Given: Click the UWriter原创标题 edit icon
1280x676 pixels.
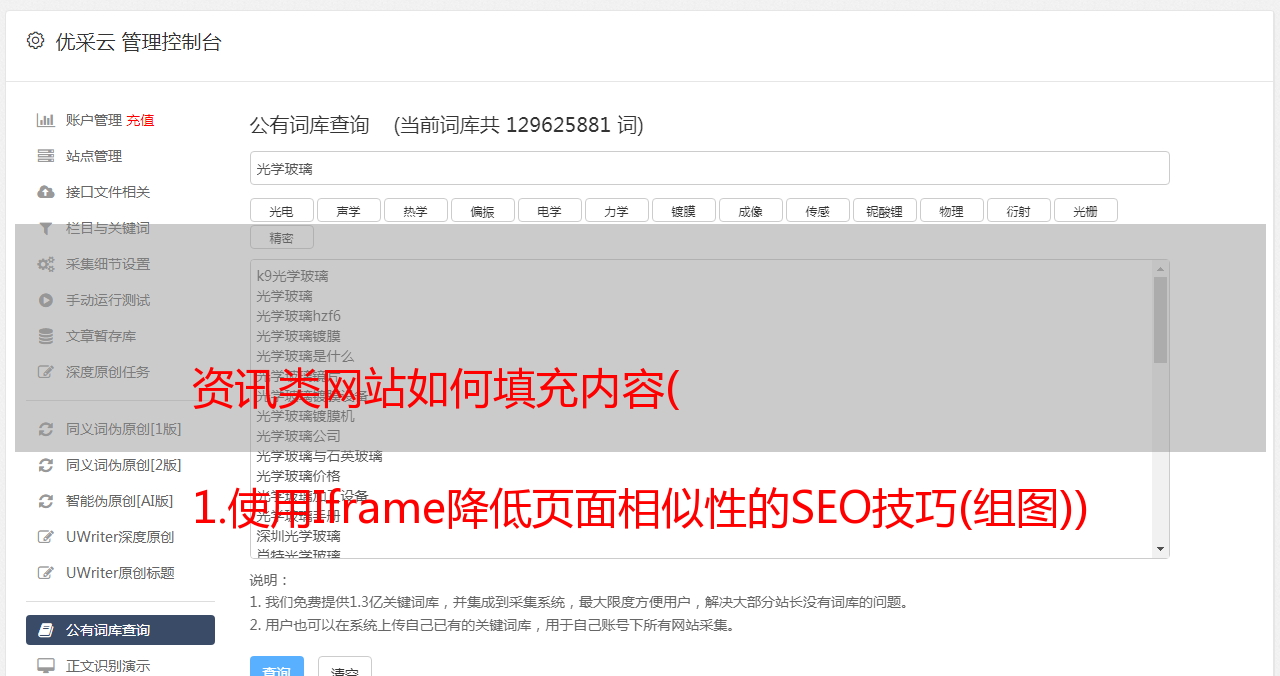Looking at the screenshot, I should pyautogui.click(x=46, y=573).
